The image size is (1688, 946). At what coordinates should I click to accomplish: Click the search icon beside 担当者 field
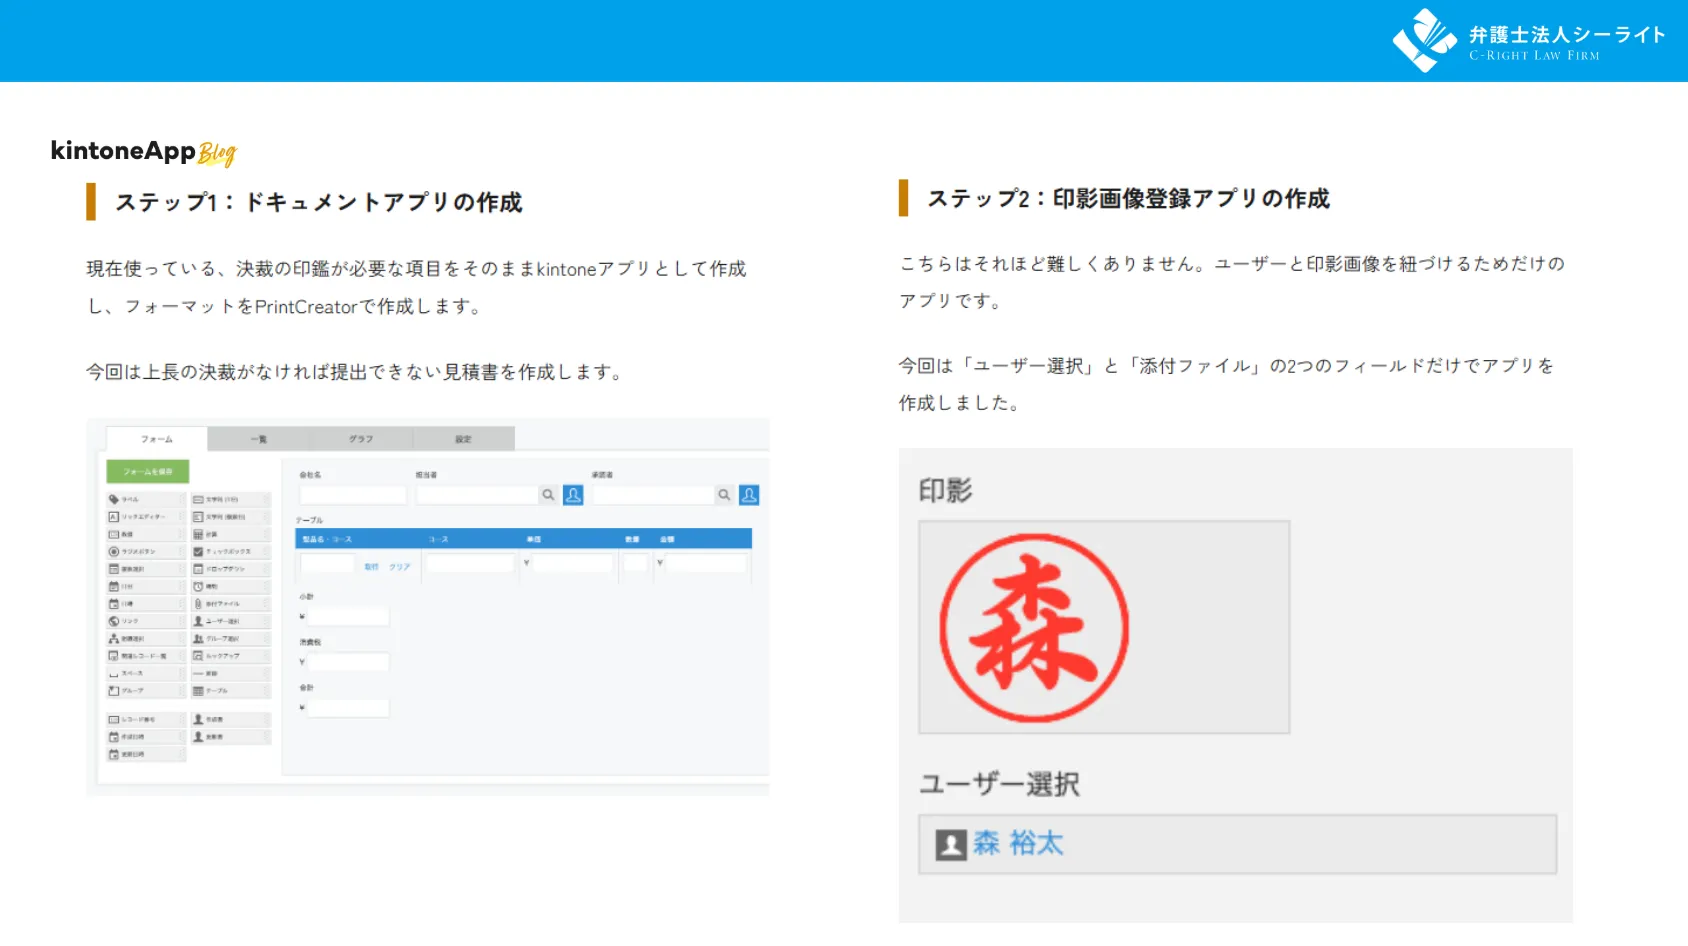tap(548, 495)
